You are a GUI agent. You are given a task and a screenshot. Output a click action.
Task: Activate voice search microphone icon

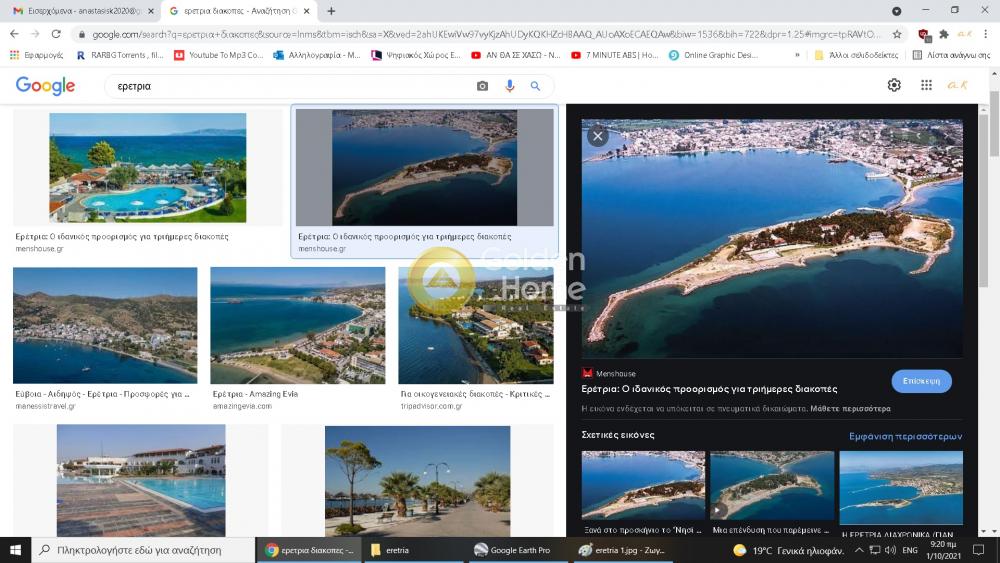(510, 87)
